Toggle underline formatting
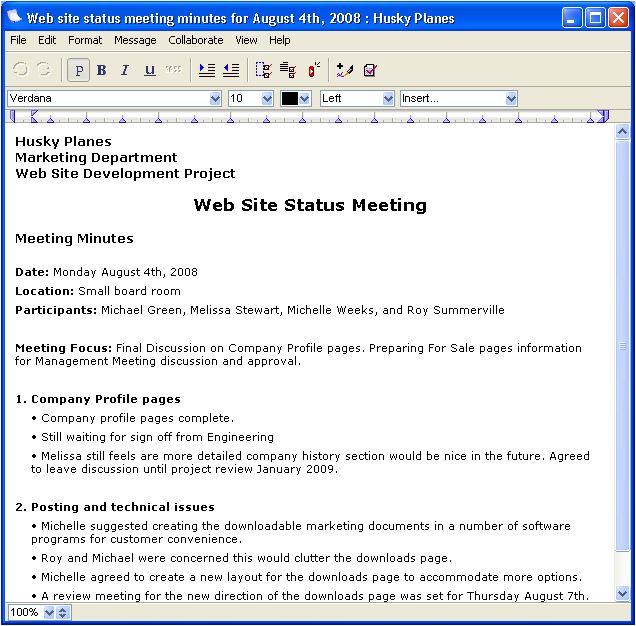636x626 pixels. tap(150, 70)
